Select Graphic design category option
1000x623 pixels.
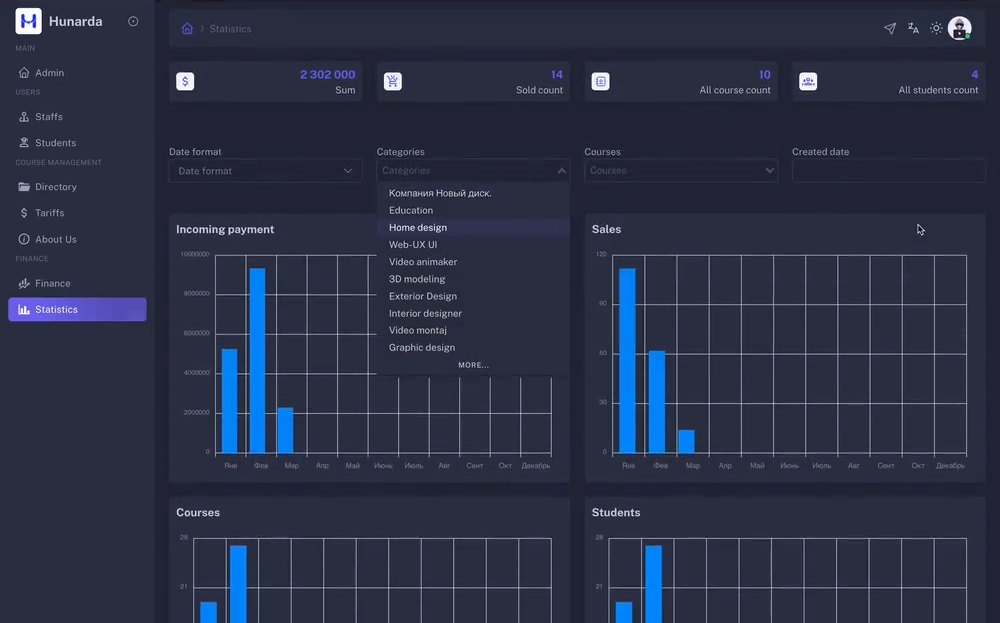coord(473,348)
